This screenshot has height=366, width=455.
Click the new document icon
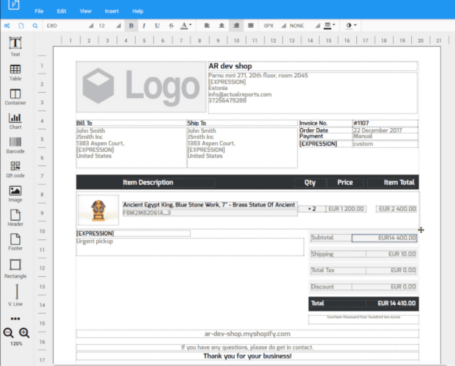point(21,26)
